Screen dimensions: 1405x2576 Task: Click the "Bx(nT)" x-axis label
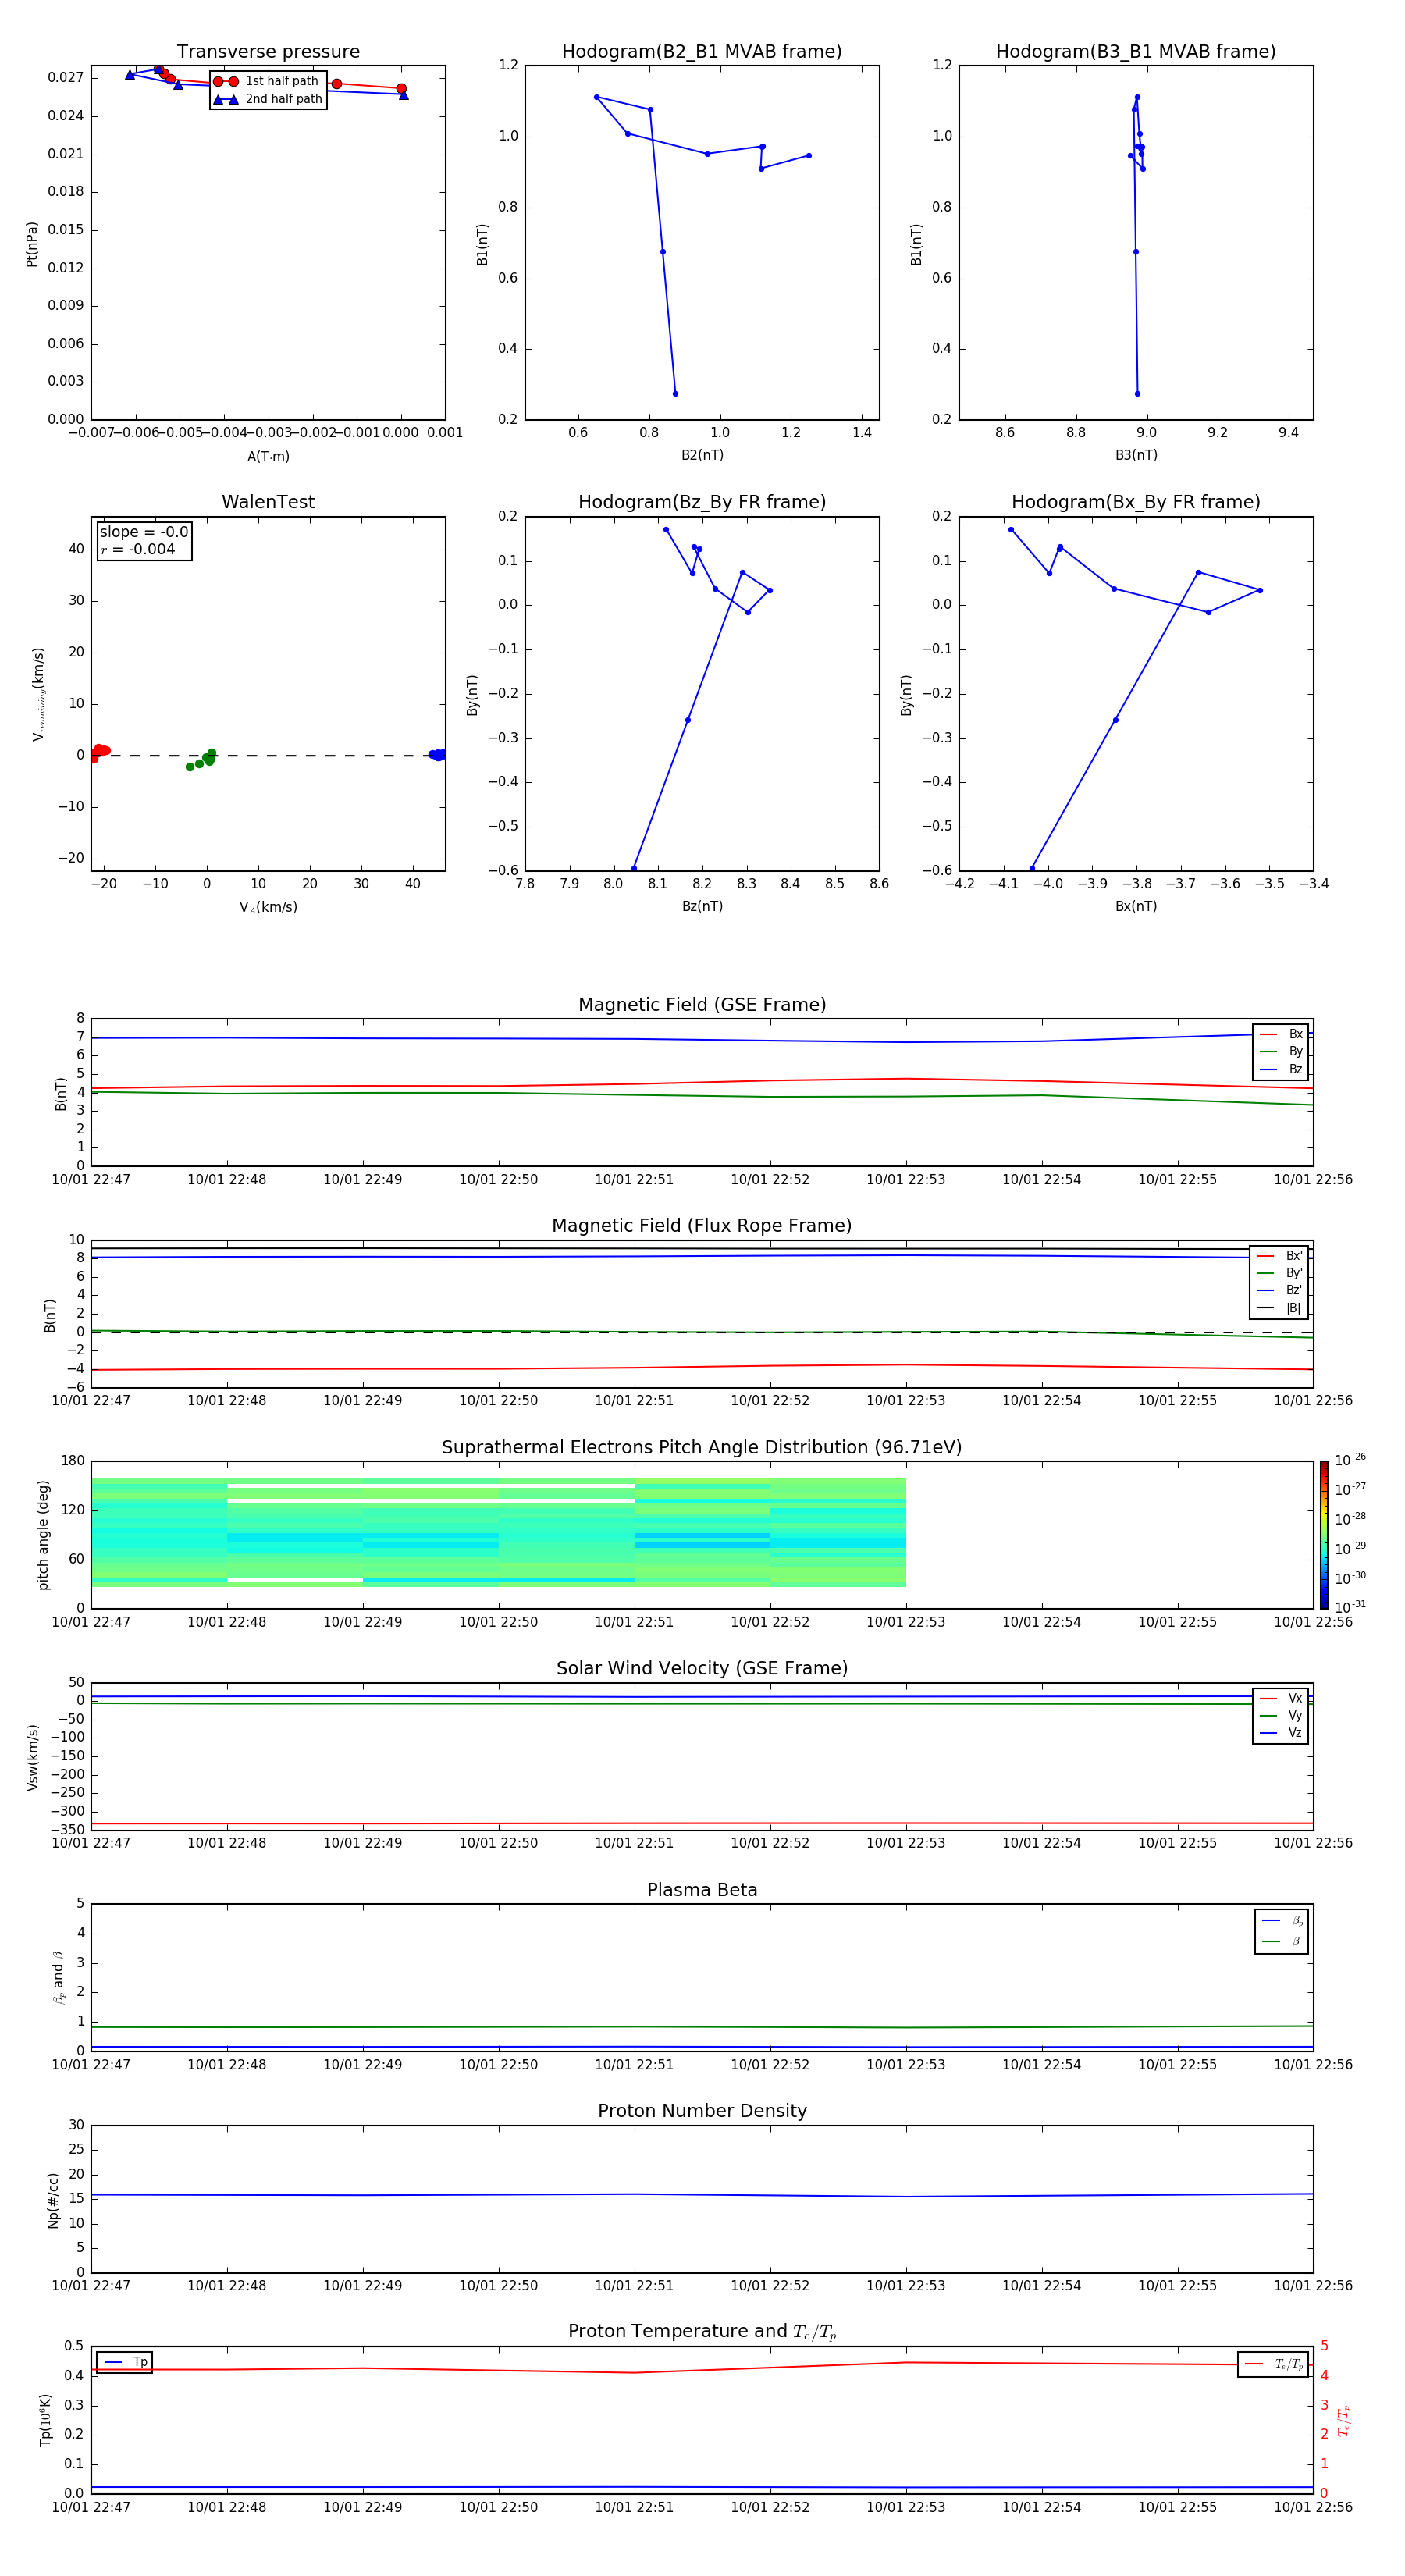pos(1136,906)
